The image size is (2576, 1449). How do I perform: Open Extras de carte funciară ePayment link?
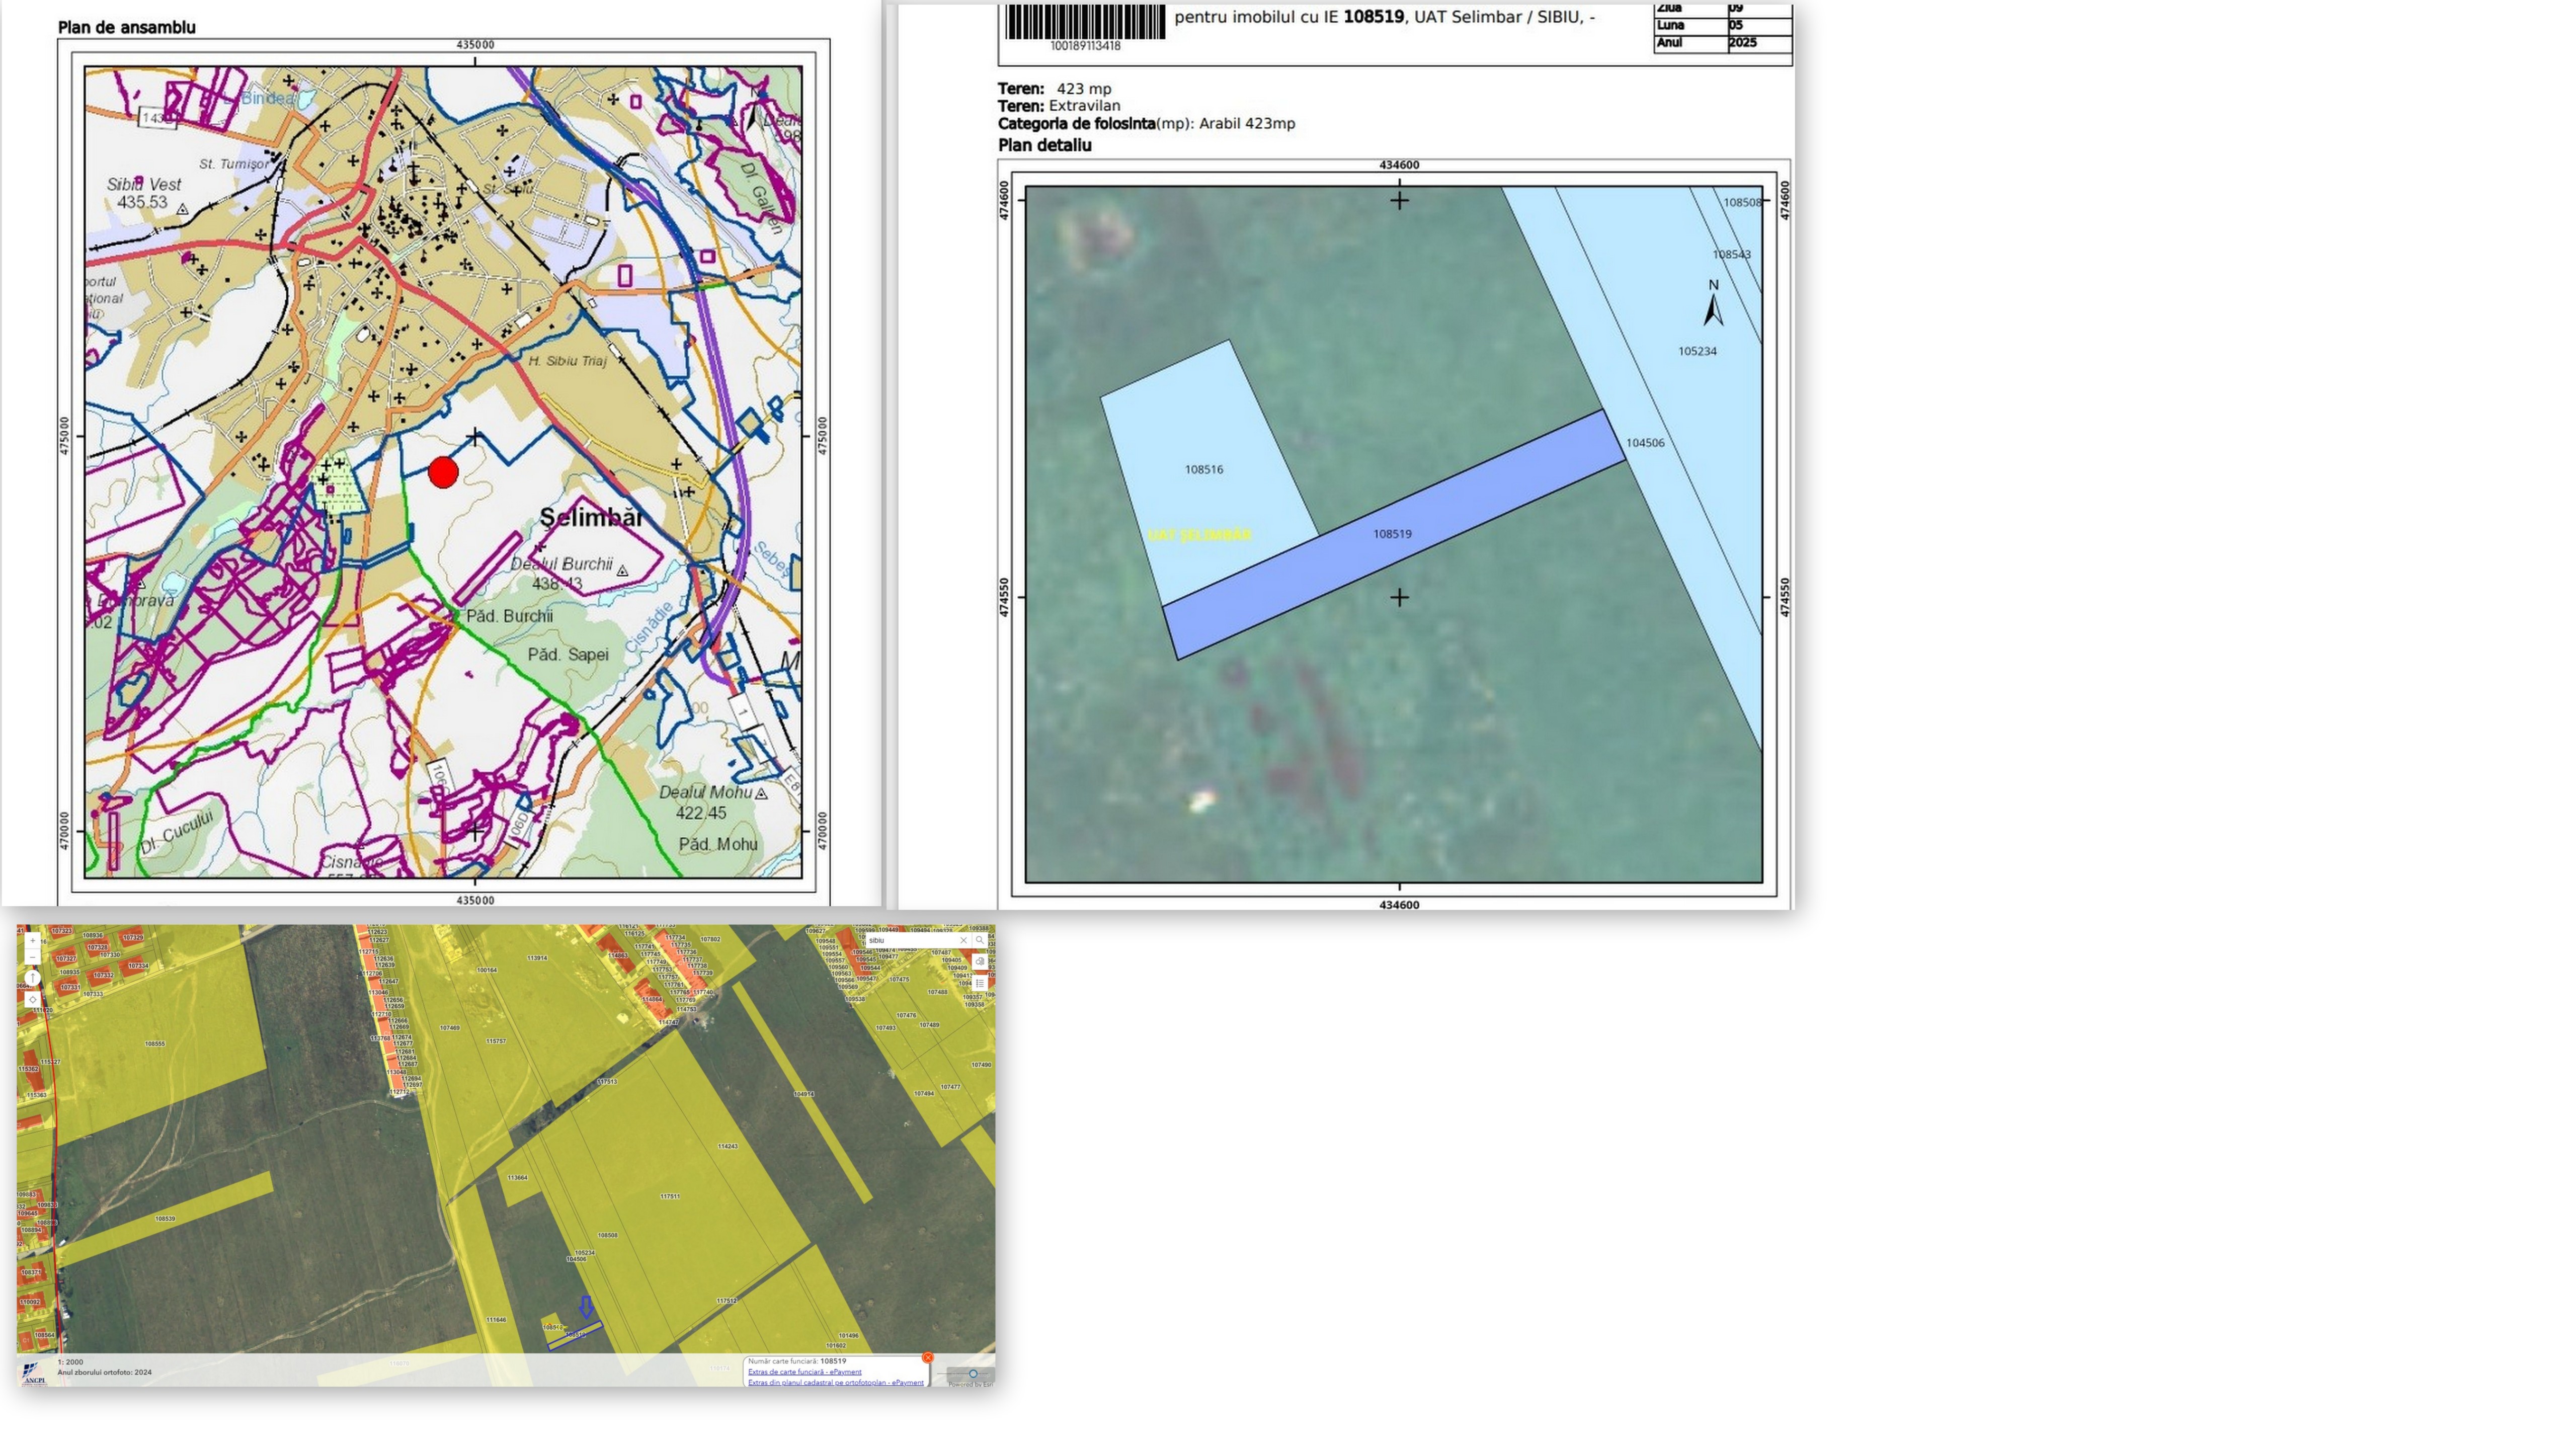click(x=805, y=1372)
